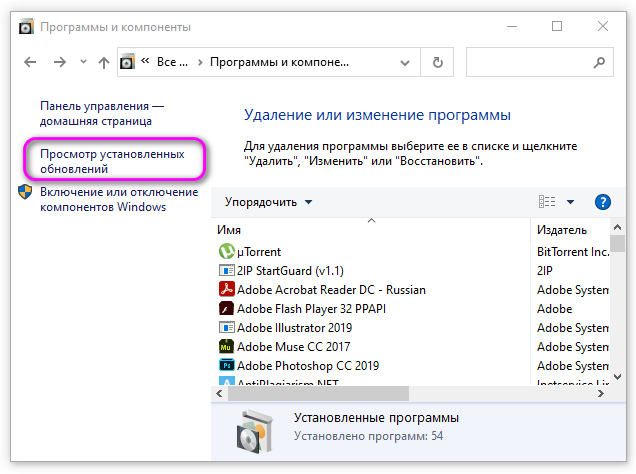Click the Adobe Illustrator 2019 icon
Image resolution: width=636 pixels, height=474 pixels.
(226, 327)
